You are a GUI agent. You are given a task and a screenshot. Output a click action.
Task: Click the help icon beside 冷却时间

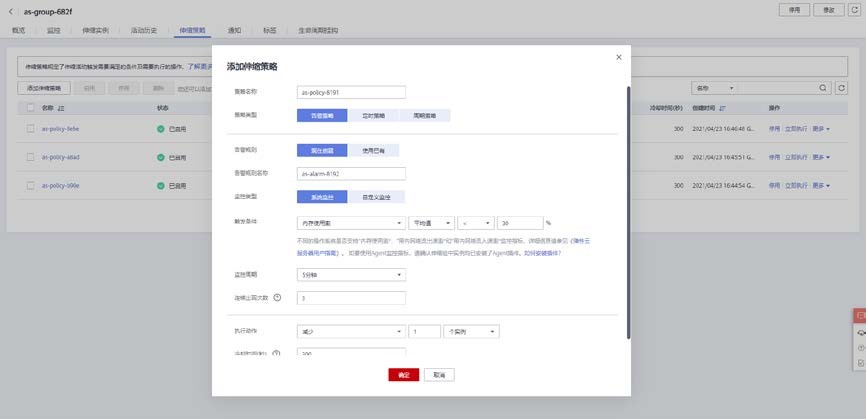[276, 353]
